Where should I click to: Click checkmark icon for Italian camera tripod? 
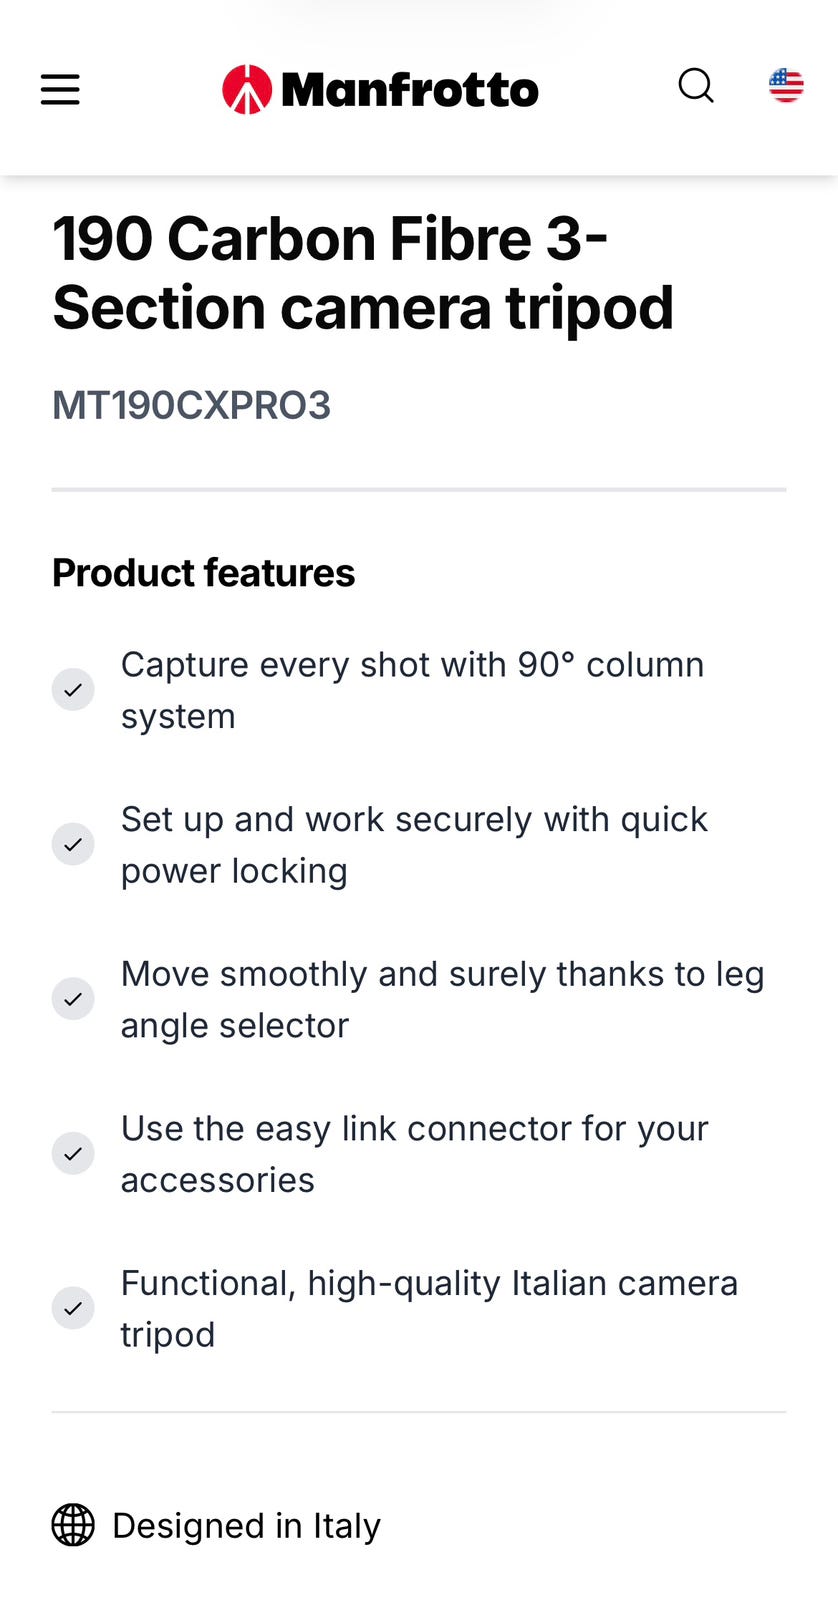(73, 1308)
